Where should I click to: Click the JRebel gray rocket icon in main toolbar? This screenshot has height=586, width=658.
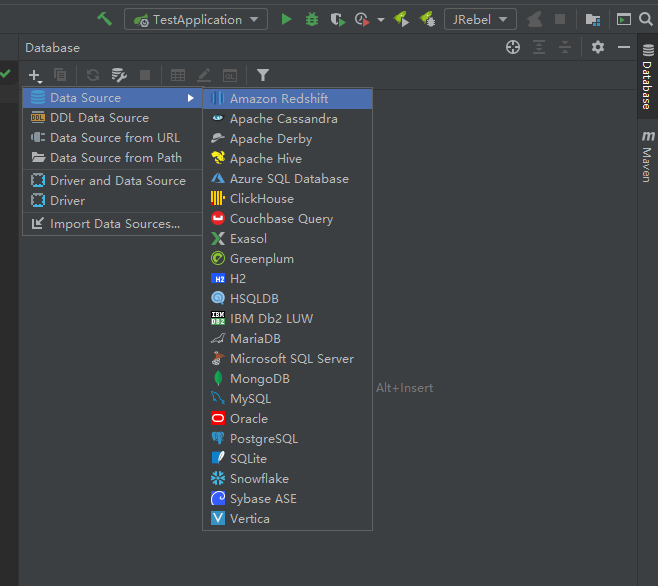535,19
